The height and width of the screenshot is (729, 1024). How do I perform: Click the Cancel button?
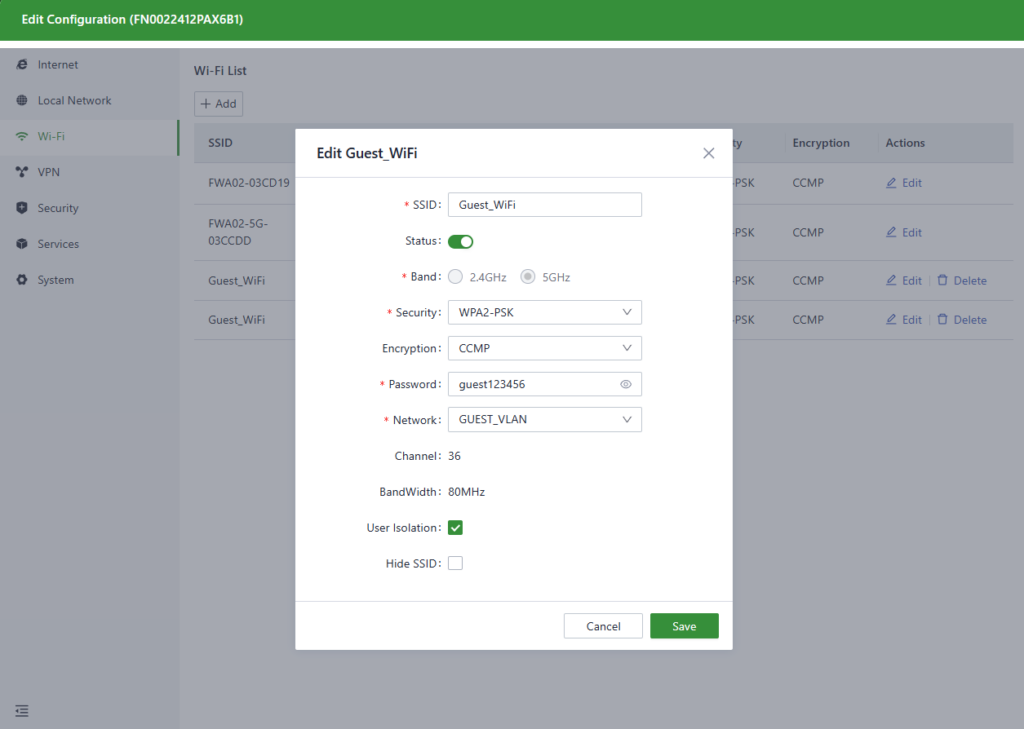pos(603,626)
